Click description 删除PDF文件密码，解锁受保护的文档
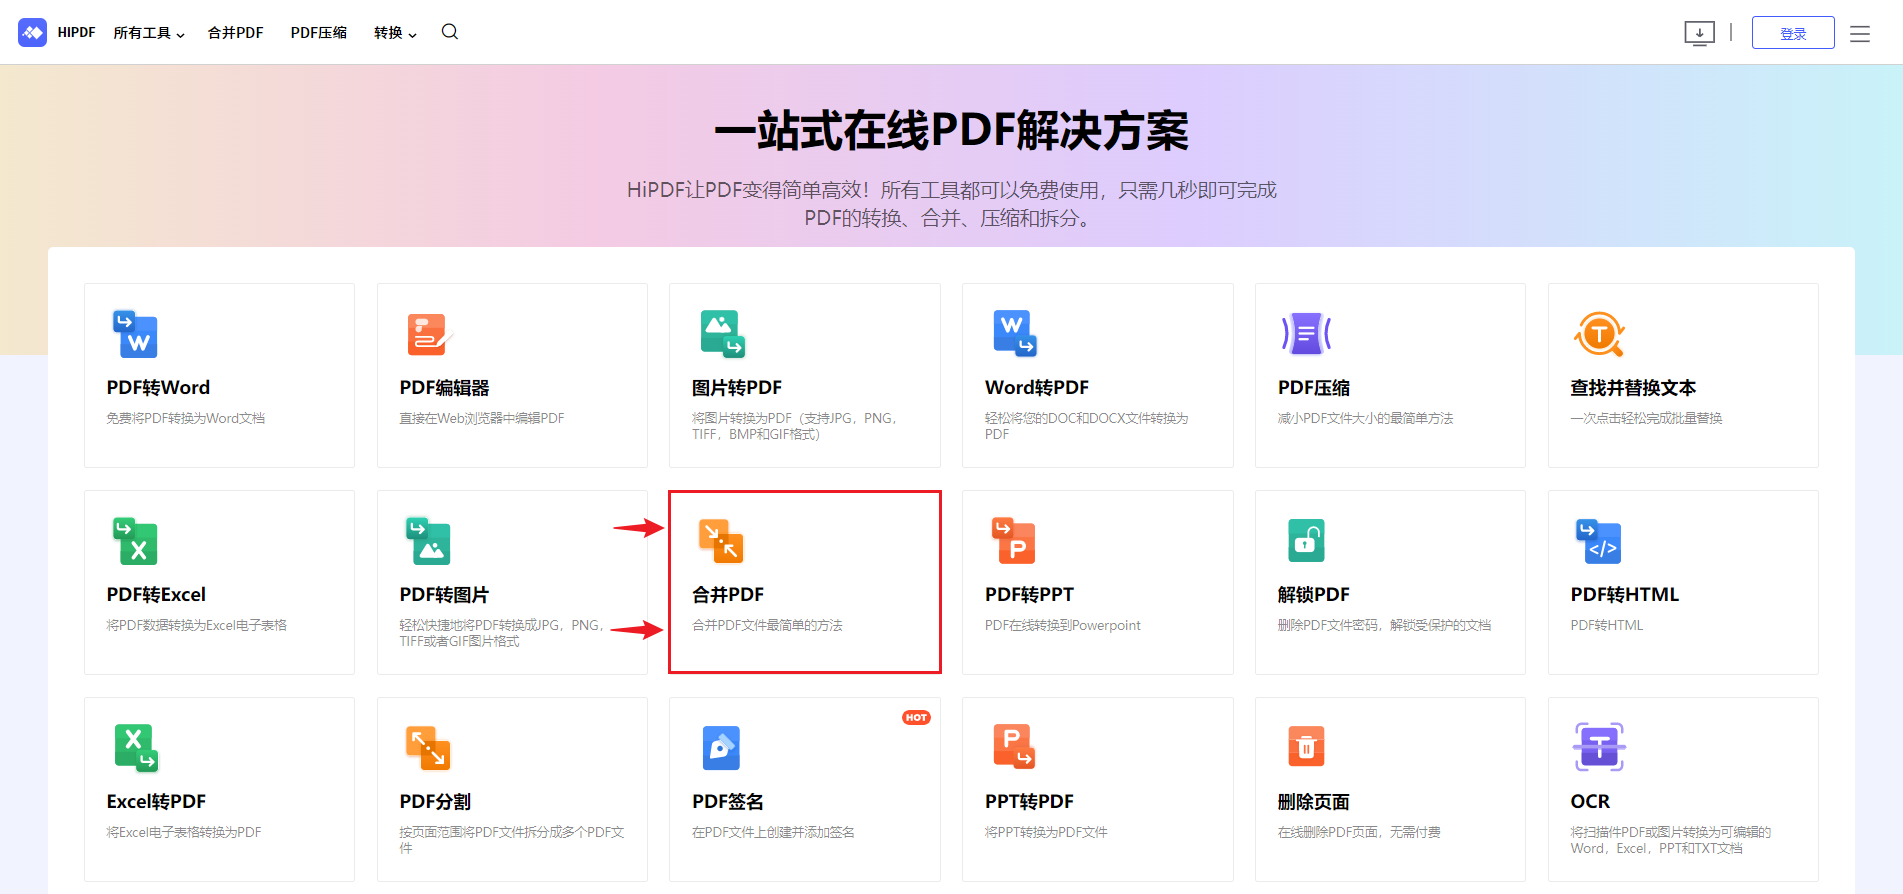Image resolution: width=1903 pixels, height=894 pixels. pyautogui.click(x=1384, y=625)
